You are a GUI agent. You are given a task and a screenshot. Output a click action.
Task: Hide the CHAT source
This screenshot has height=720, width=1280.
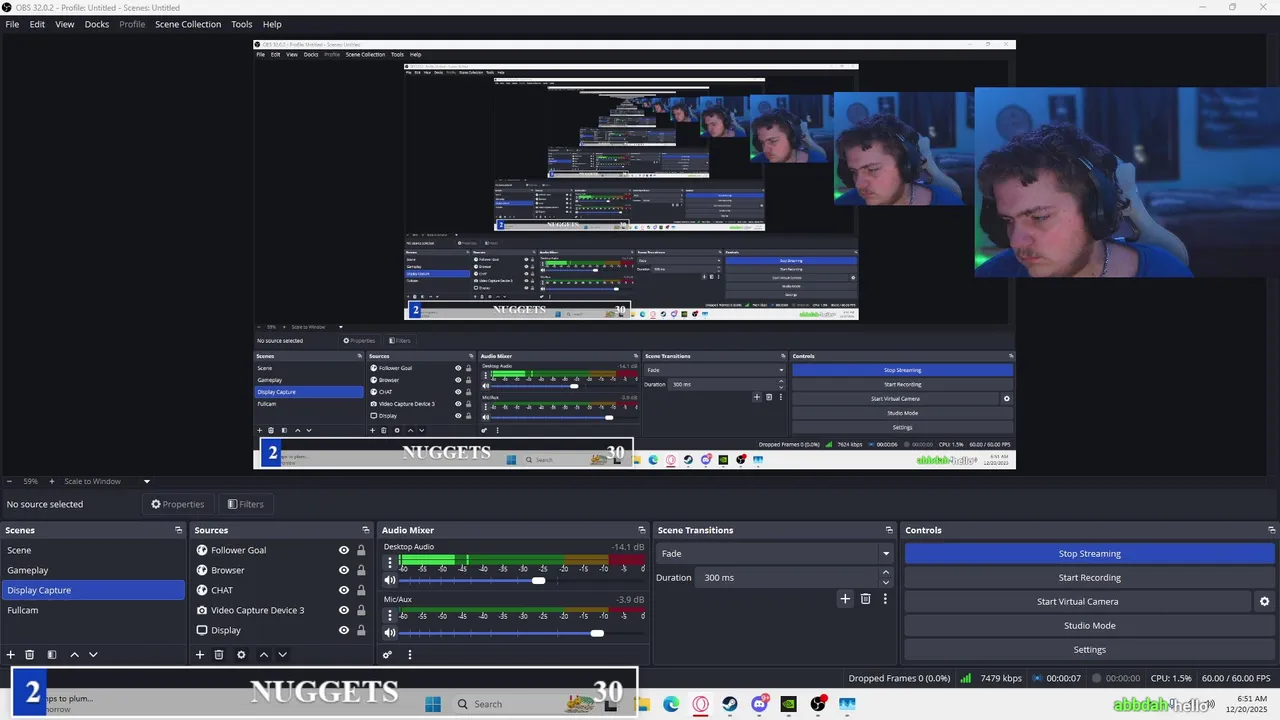pyautogui.click(x=344, y=590)
